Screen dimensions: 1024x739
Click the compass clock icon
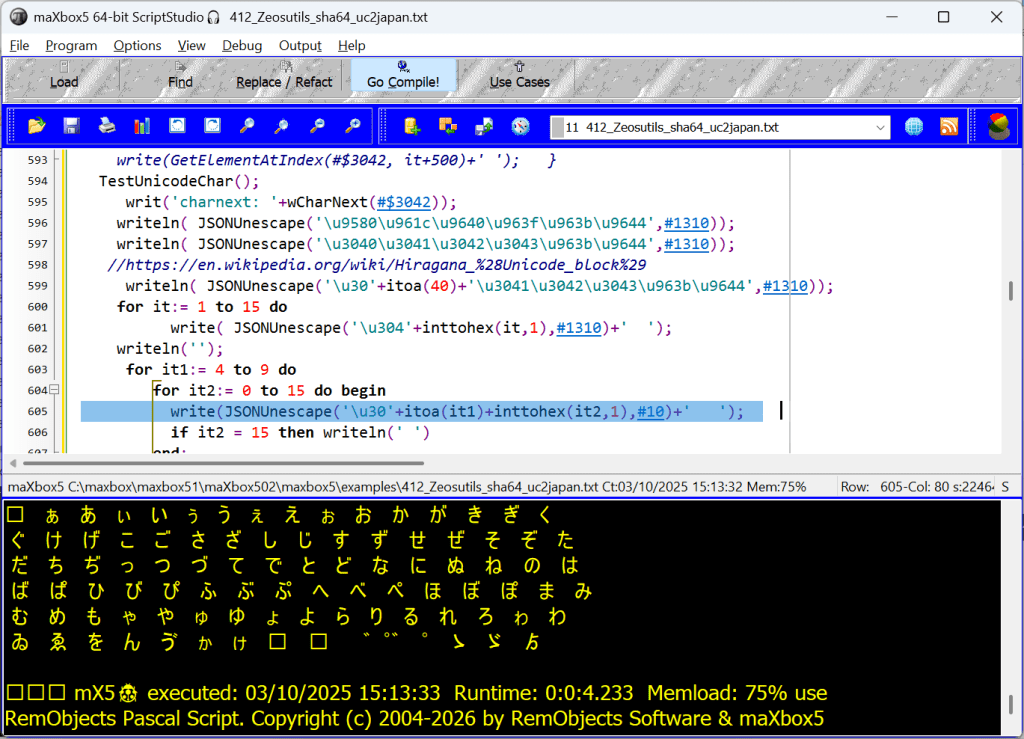(520, 127)
